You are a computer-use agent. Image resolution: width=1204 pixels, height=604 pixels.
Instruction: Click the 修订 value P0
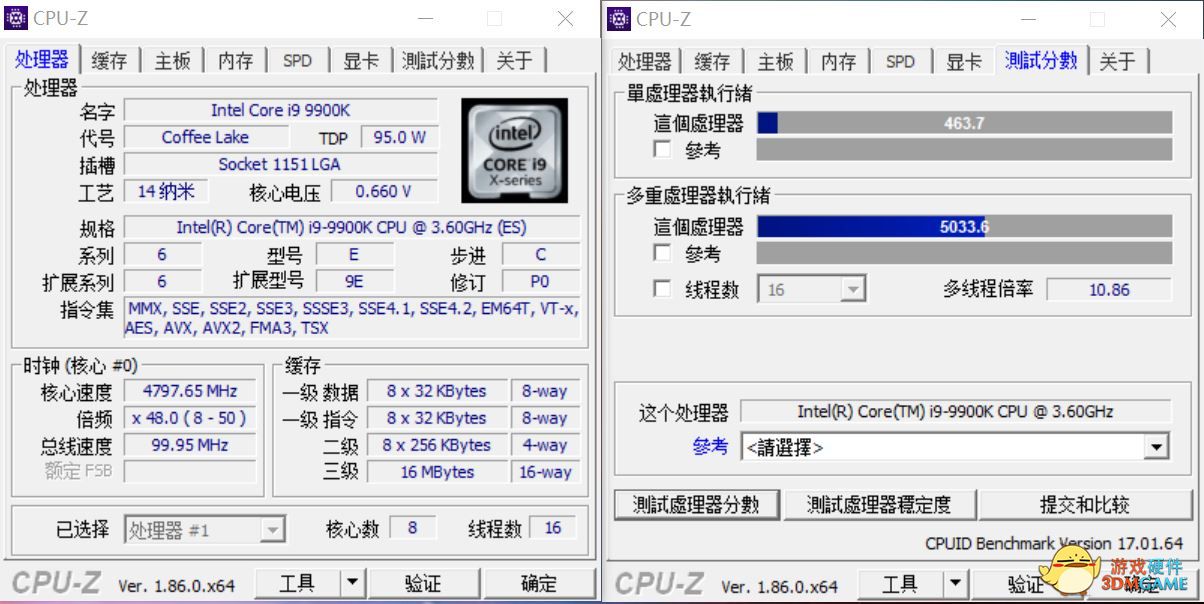[x=541, y=281]
